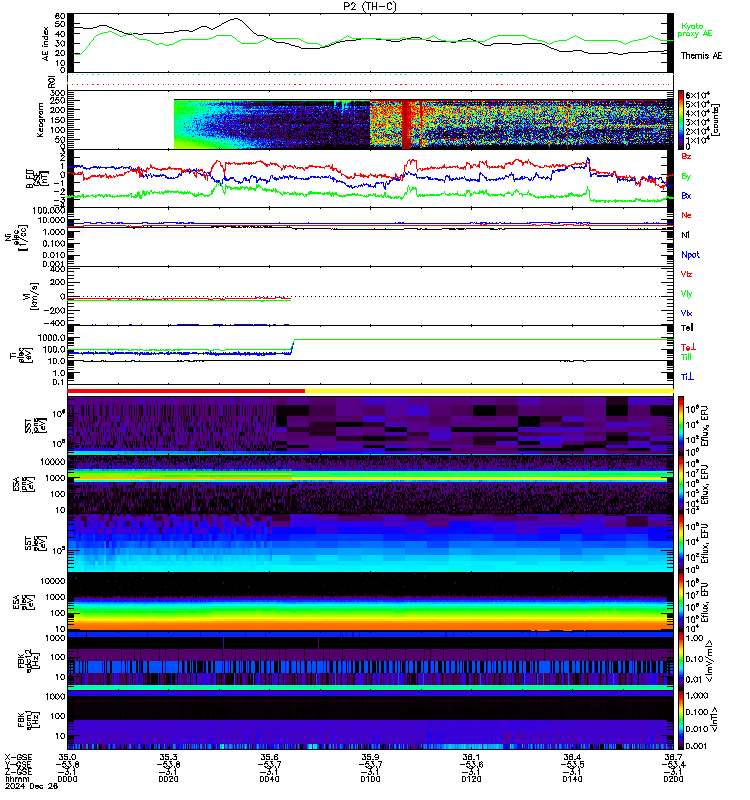Screen dimensions: 750x800
Task: Select the black Te parallel legend label
Action: point(687,328)
